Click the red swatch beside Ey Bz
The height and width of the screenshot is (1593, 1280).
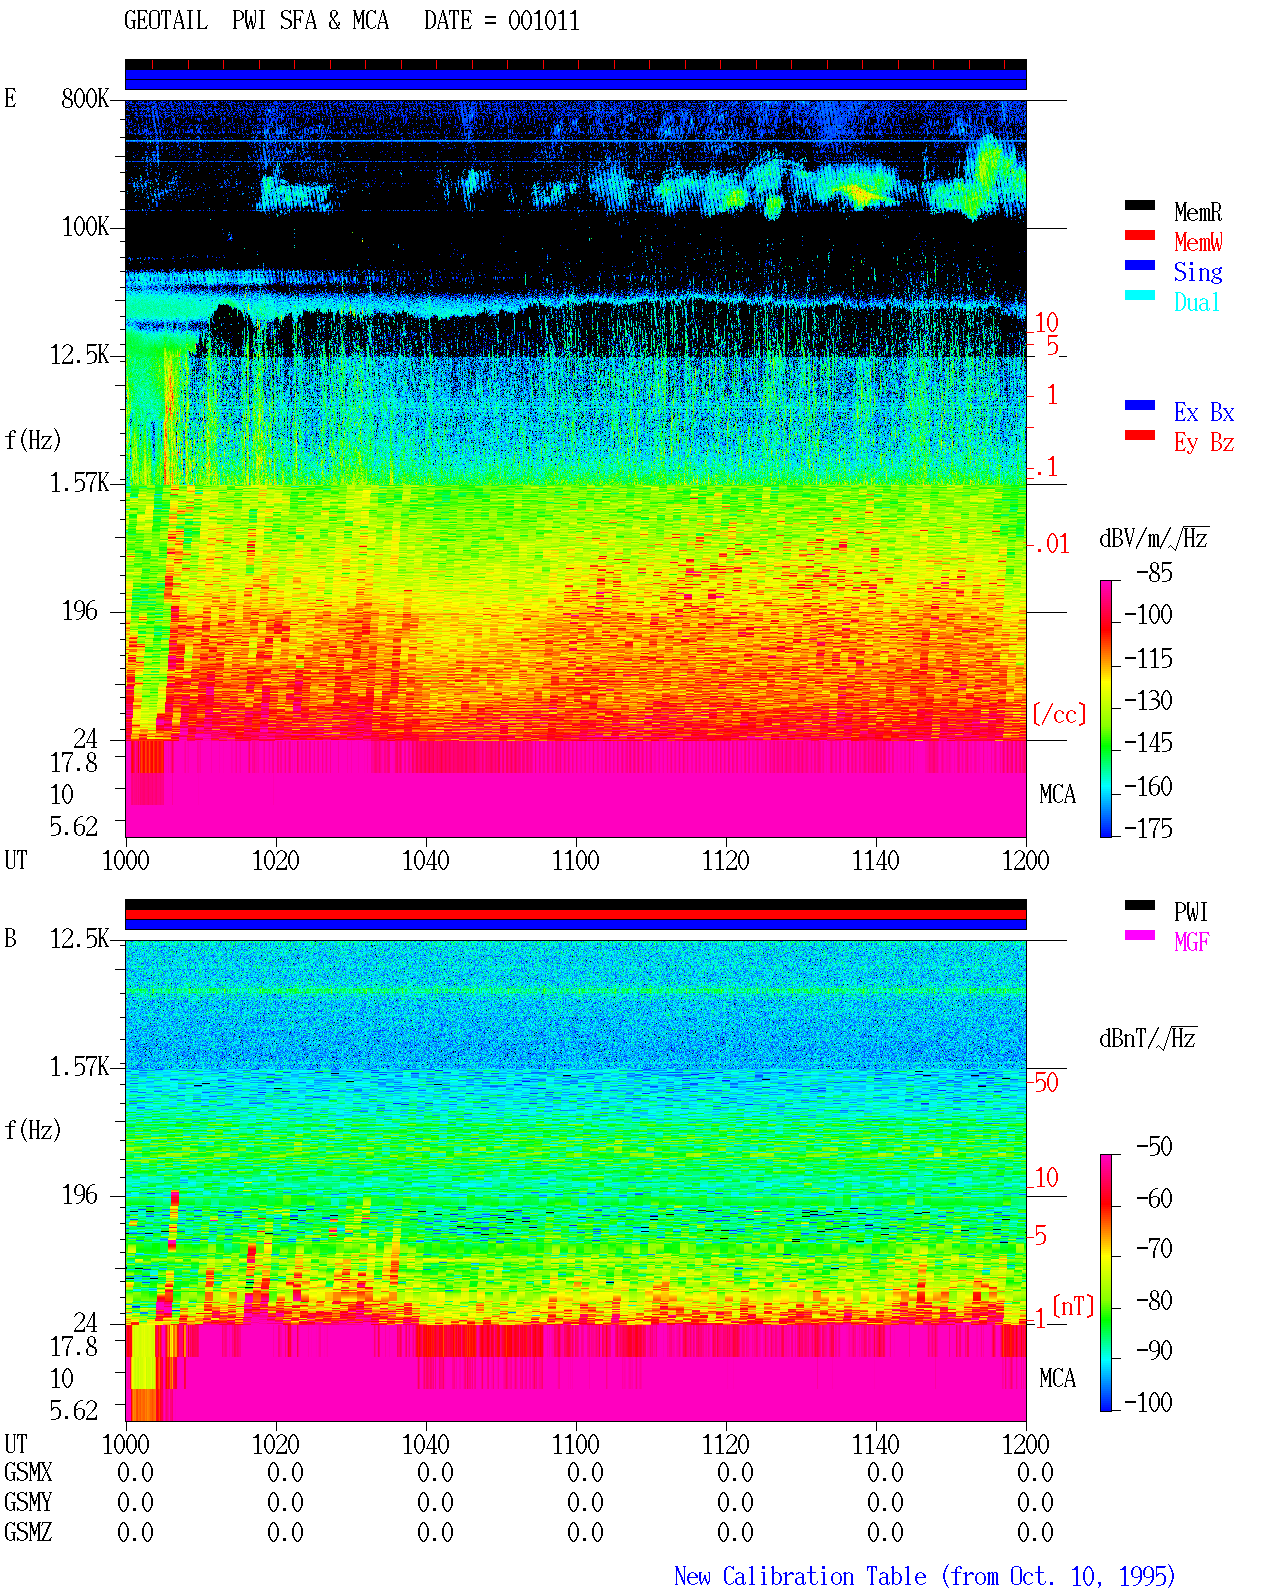pyautogui.click(x=1139, y=435)
